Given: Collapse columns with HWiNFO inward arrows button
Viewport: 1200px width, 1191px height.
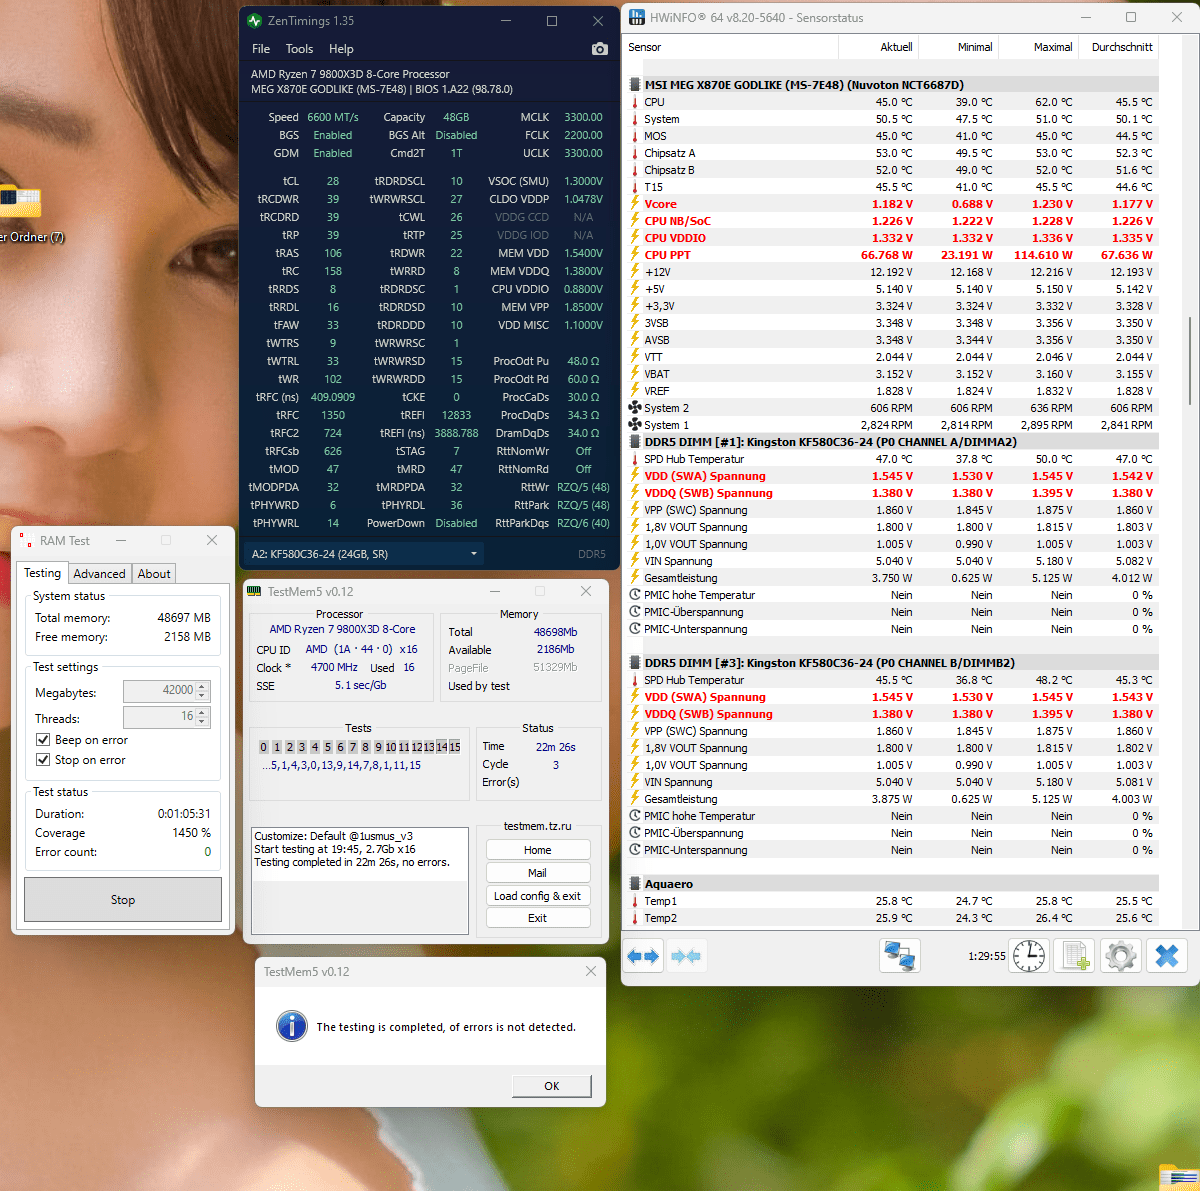Looking at the screenshot, I should [686, 957].
